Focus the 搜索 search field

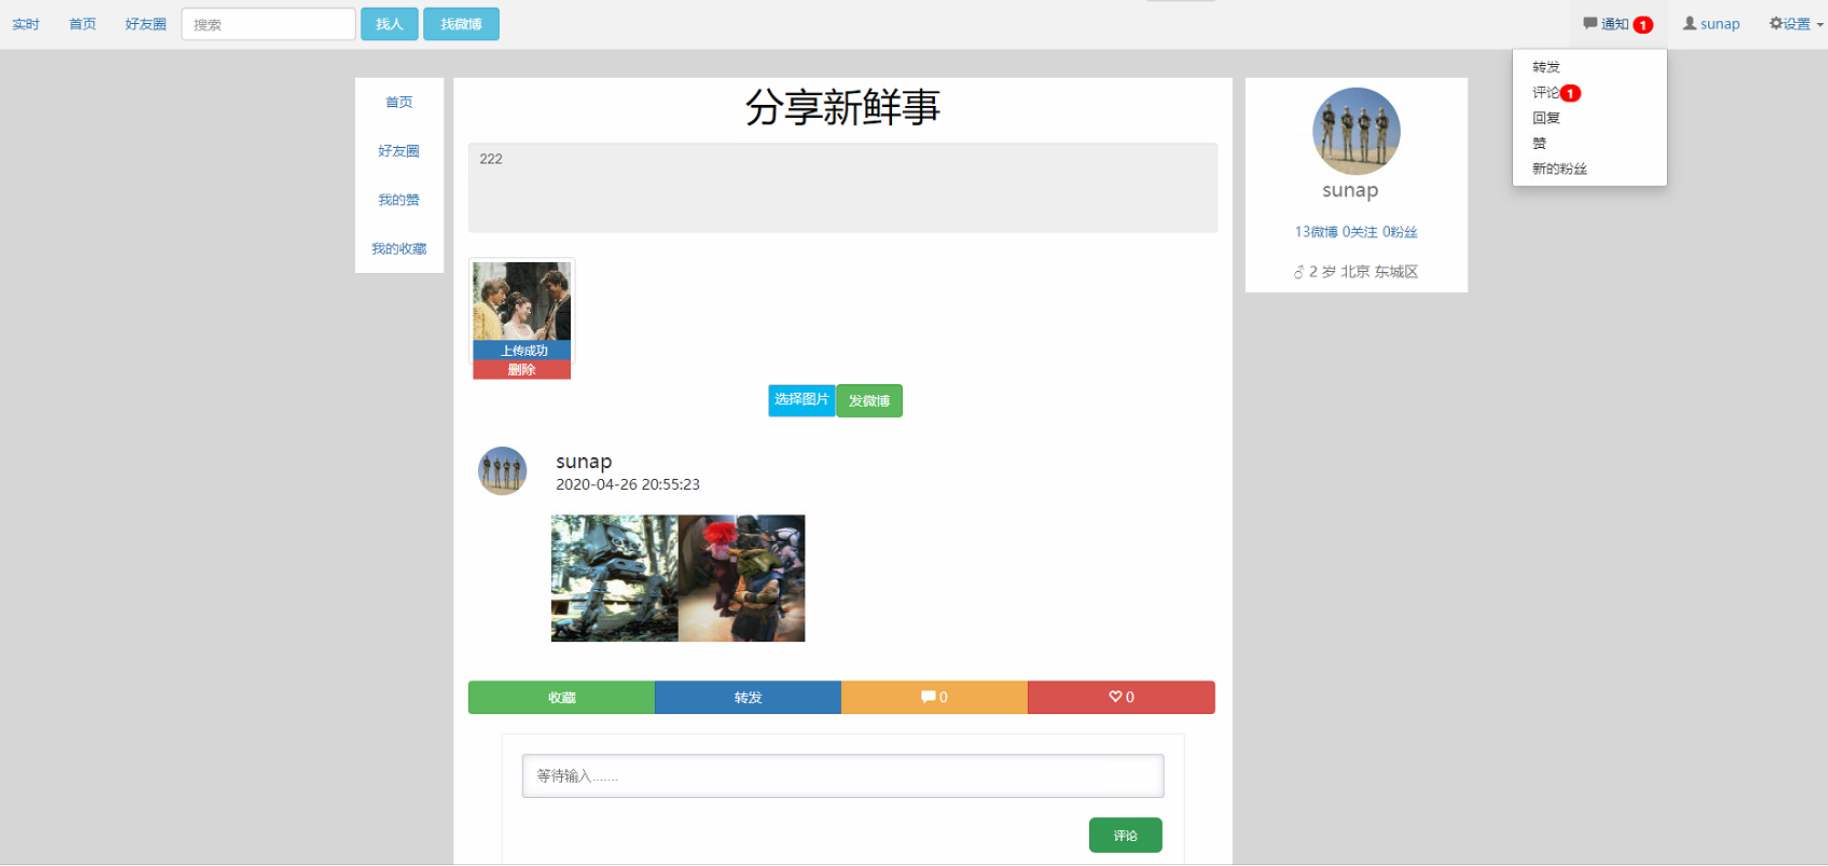269,24
